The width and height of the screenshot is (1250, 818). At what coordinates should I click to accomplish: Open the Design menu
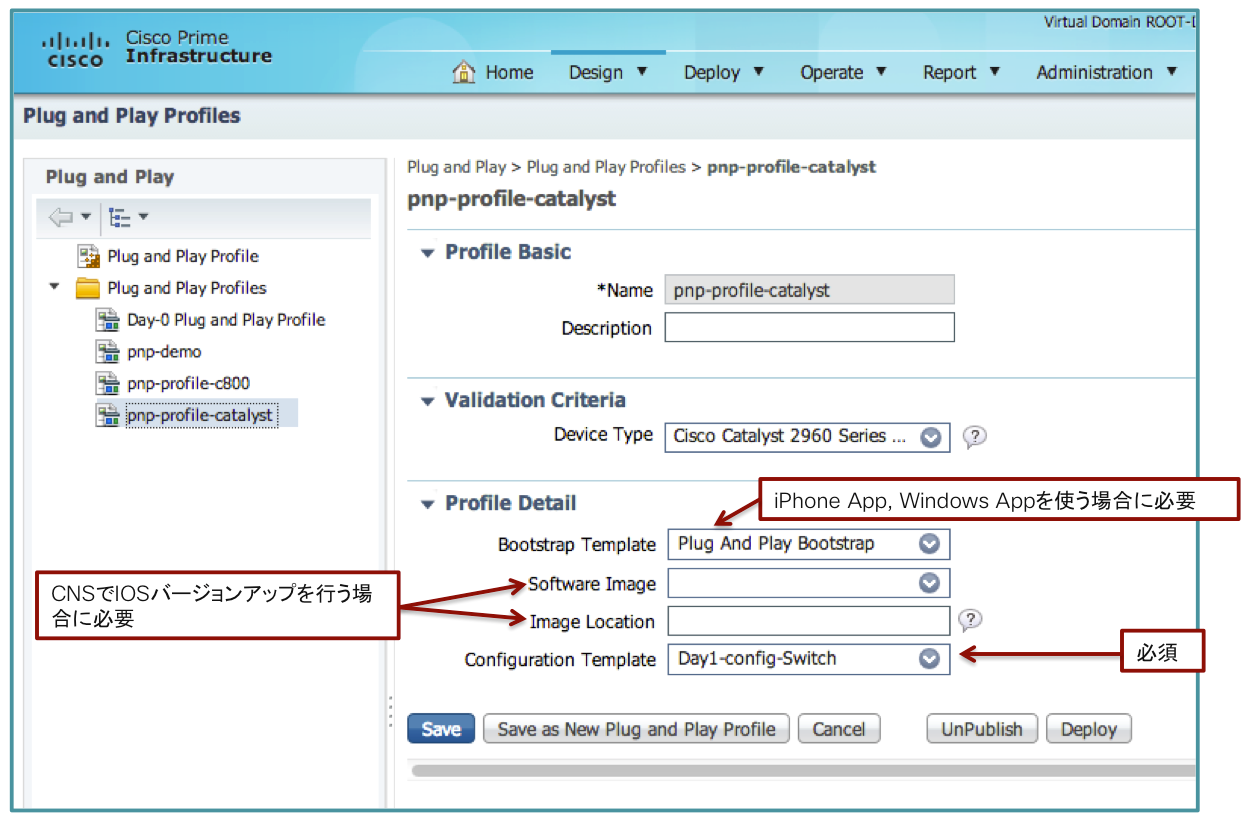(608, 72)
